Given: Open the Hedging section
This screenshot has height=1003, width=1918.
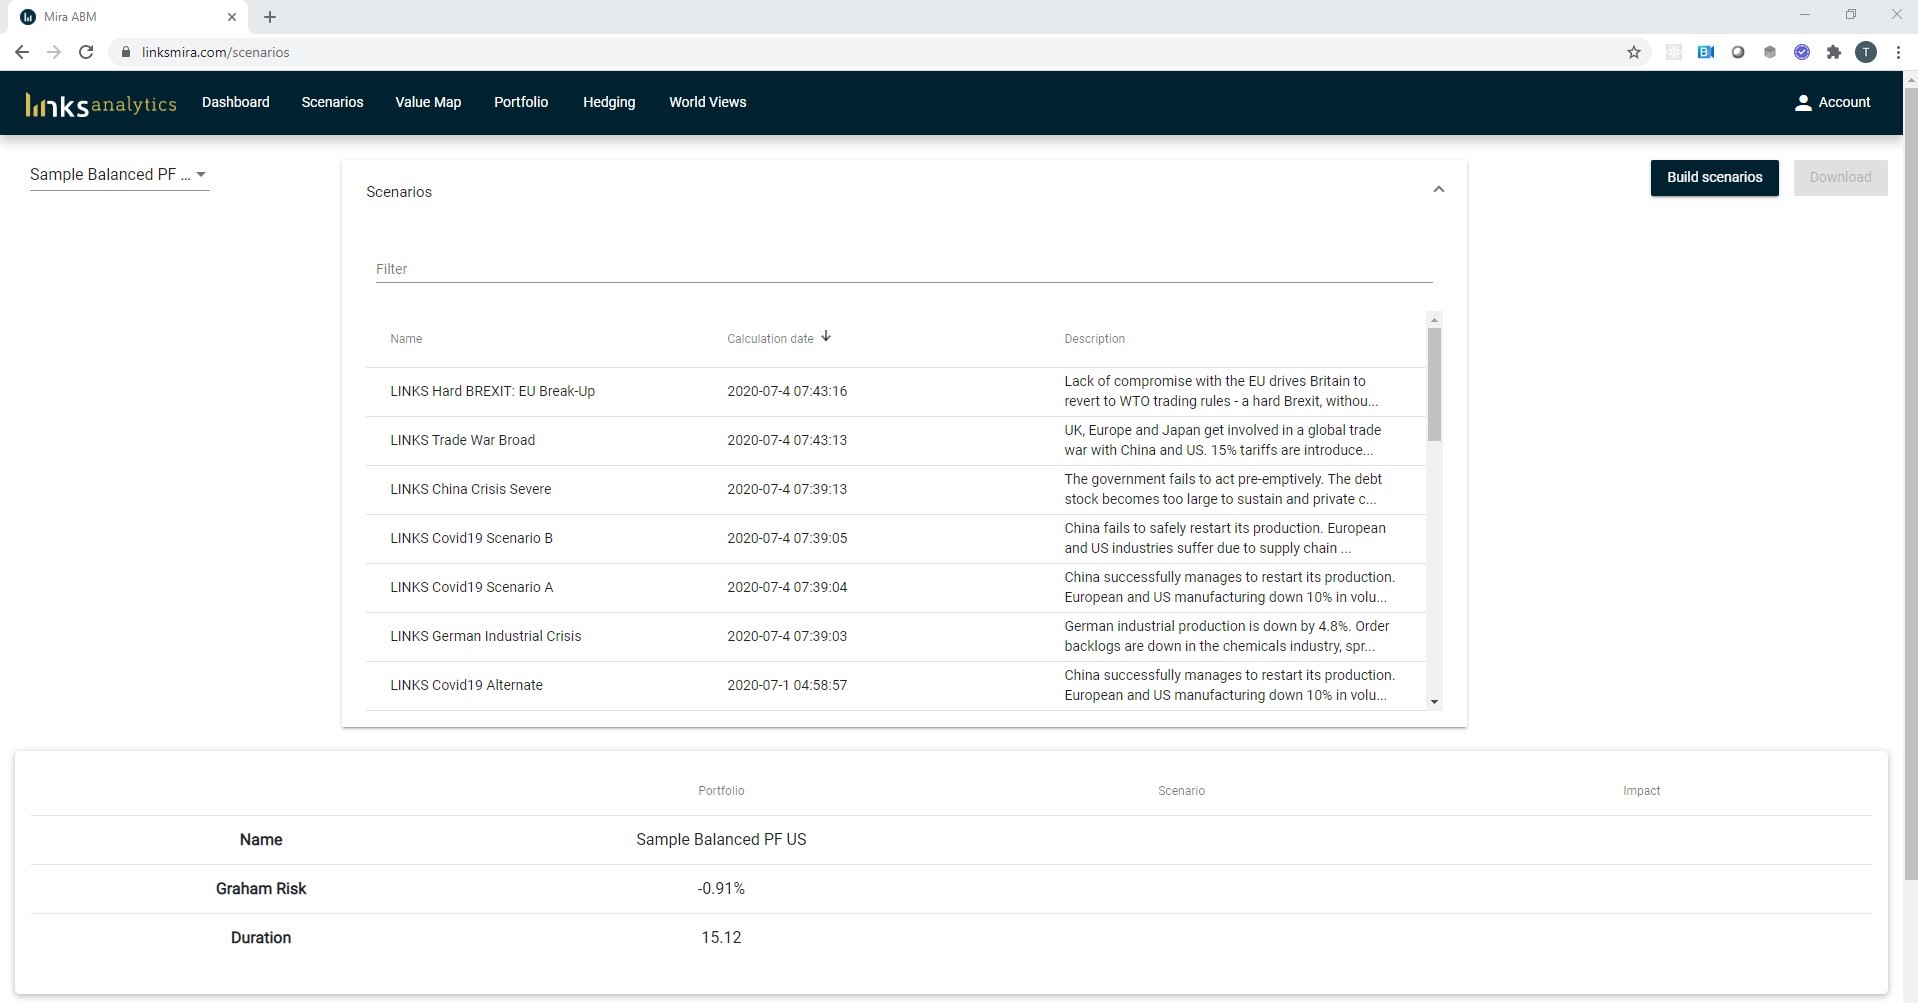Looking at the screenshot, I should pyautogui.click(x=609, y=102).
